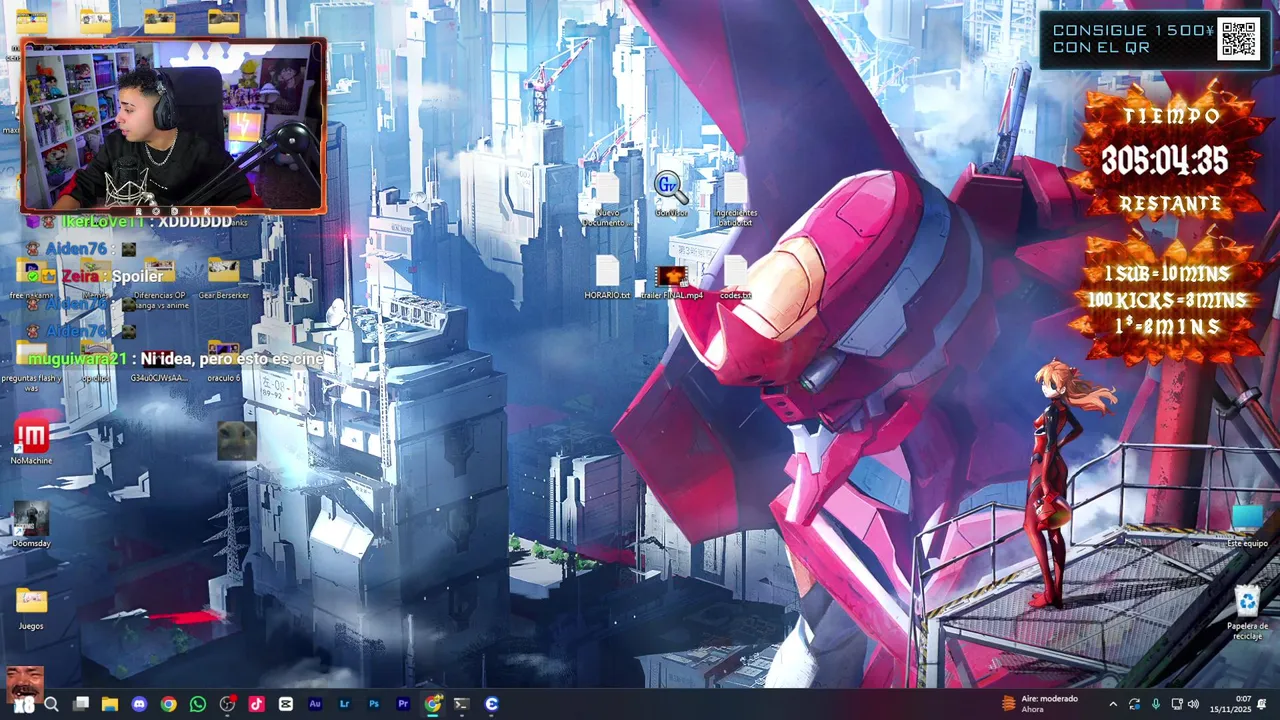Select the codes.txt file icon
The width and height of the screenshot is (1280, 720).
735,277
